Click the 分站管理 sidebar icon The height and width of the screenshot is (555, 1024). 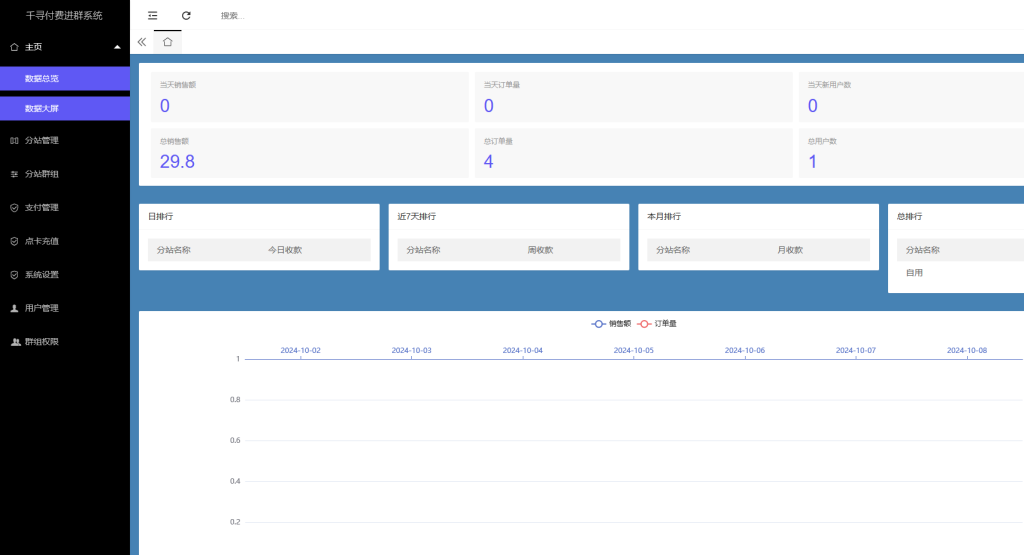14,141
